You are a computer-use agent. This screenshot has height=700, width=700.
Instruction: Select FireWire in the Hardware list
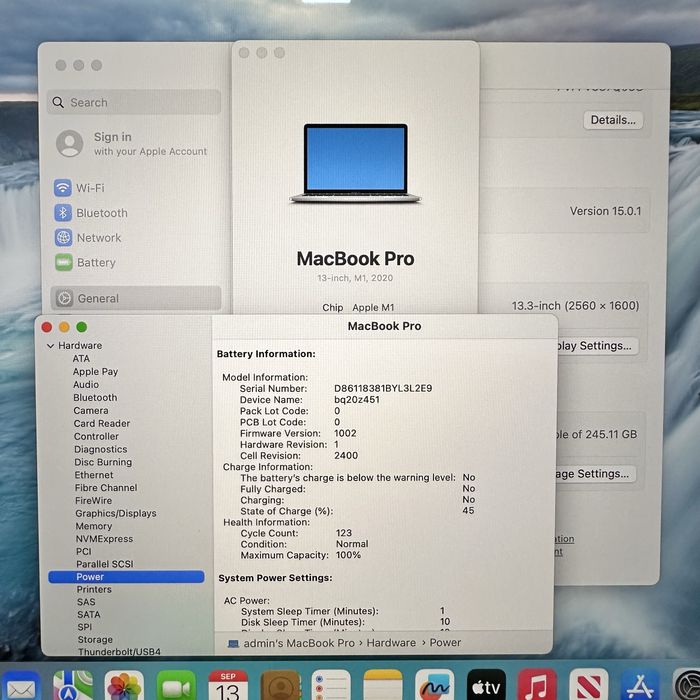94,500
